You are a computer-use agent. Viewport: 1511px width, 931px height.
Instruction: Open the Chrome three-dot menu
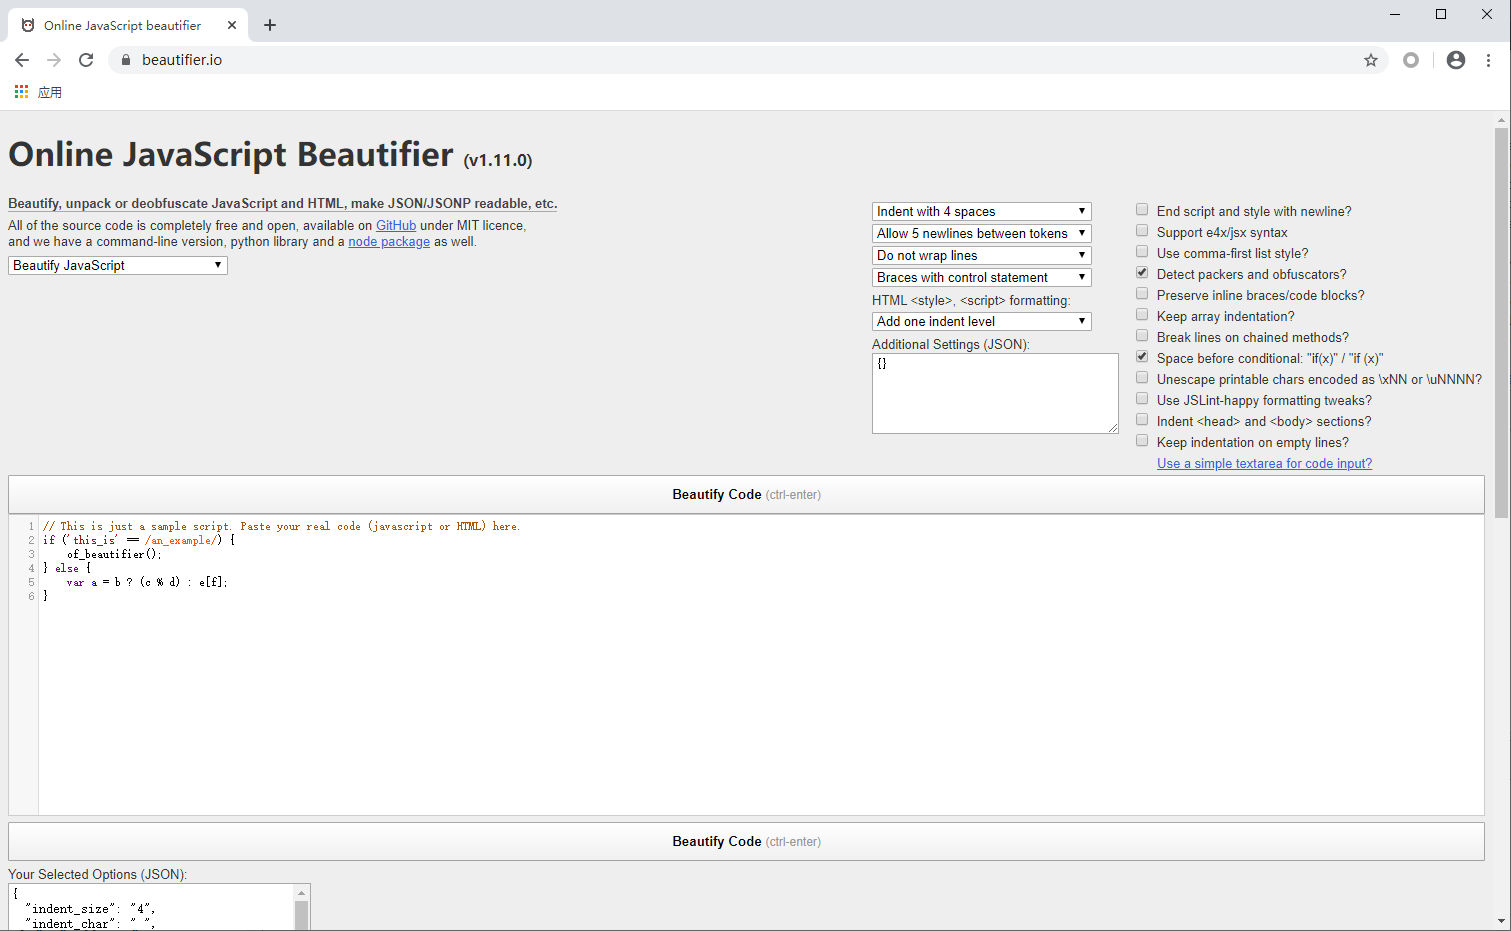pyautogui.click(x=1488, y=60)
